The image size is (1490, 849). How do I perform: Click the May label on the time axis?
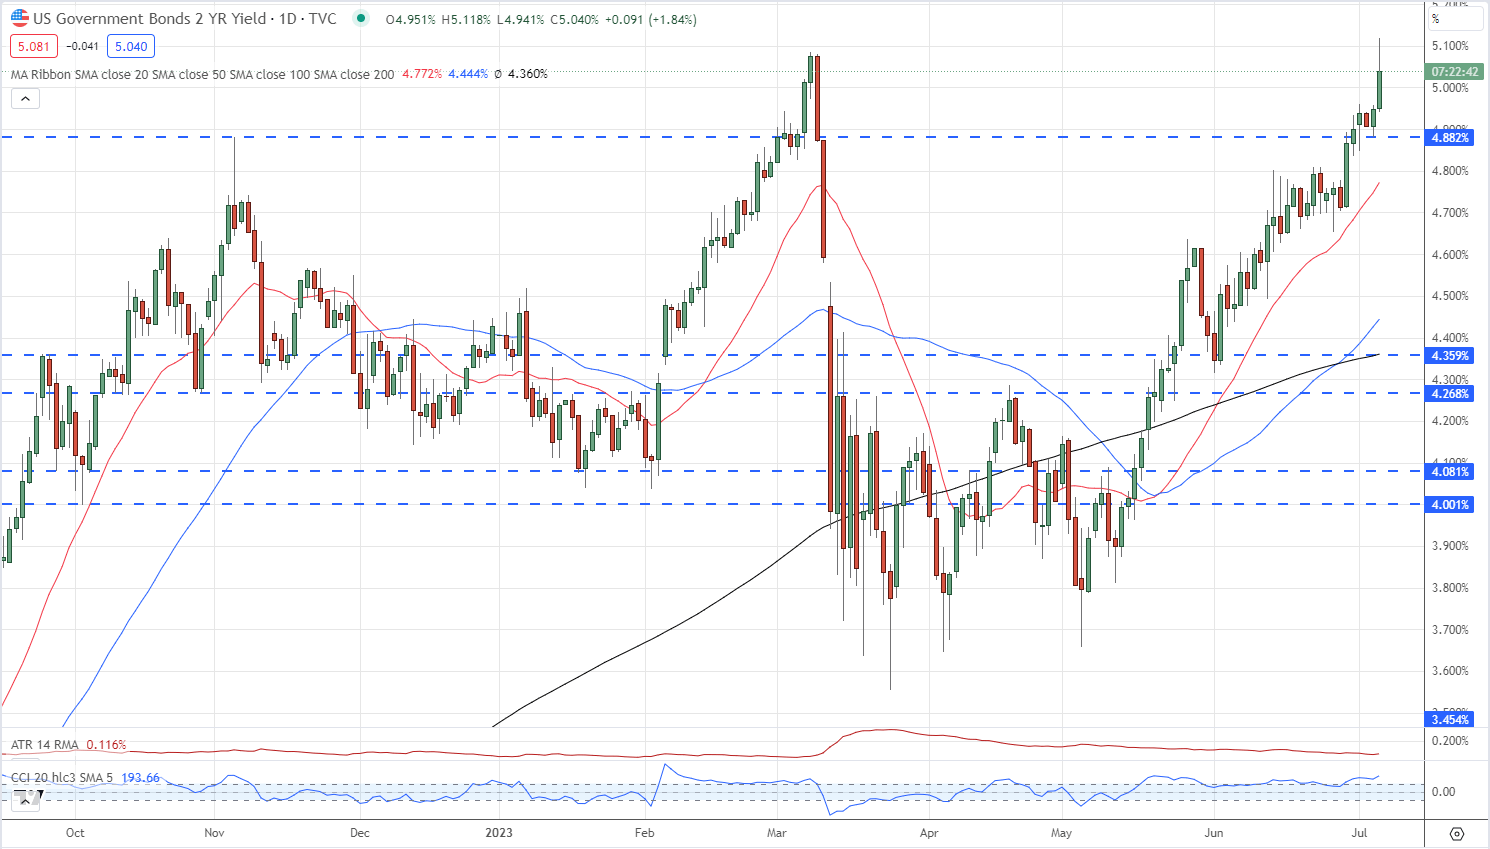pos(1062,832)
